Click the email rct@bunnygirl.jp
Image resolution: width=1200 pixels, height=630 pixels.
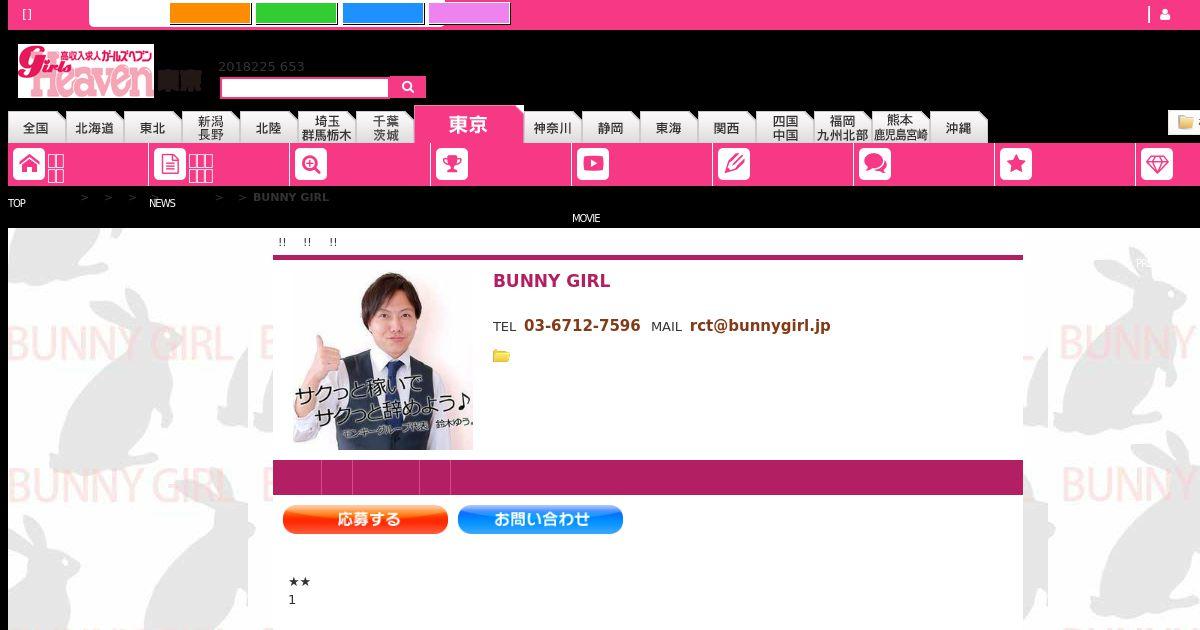(760, 325)
